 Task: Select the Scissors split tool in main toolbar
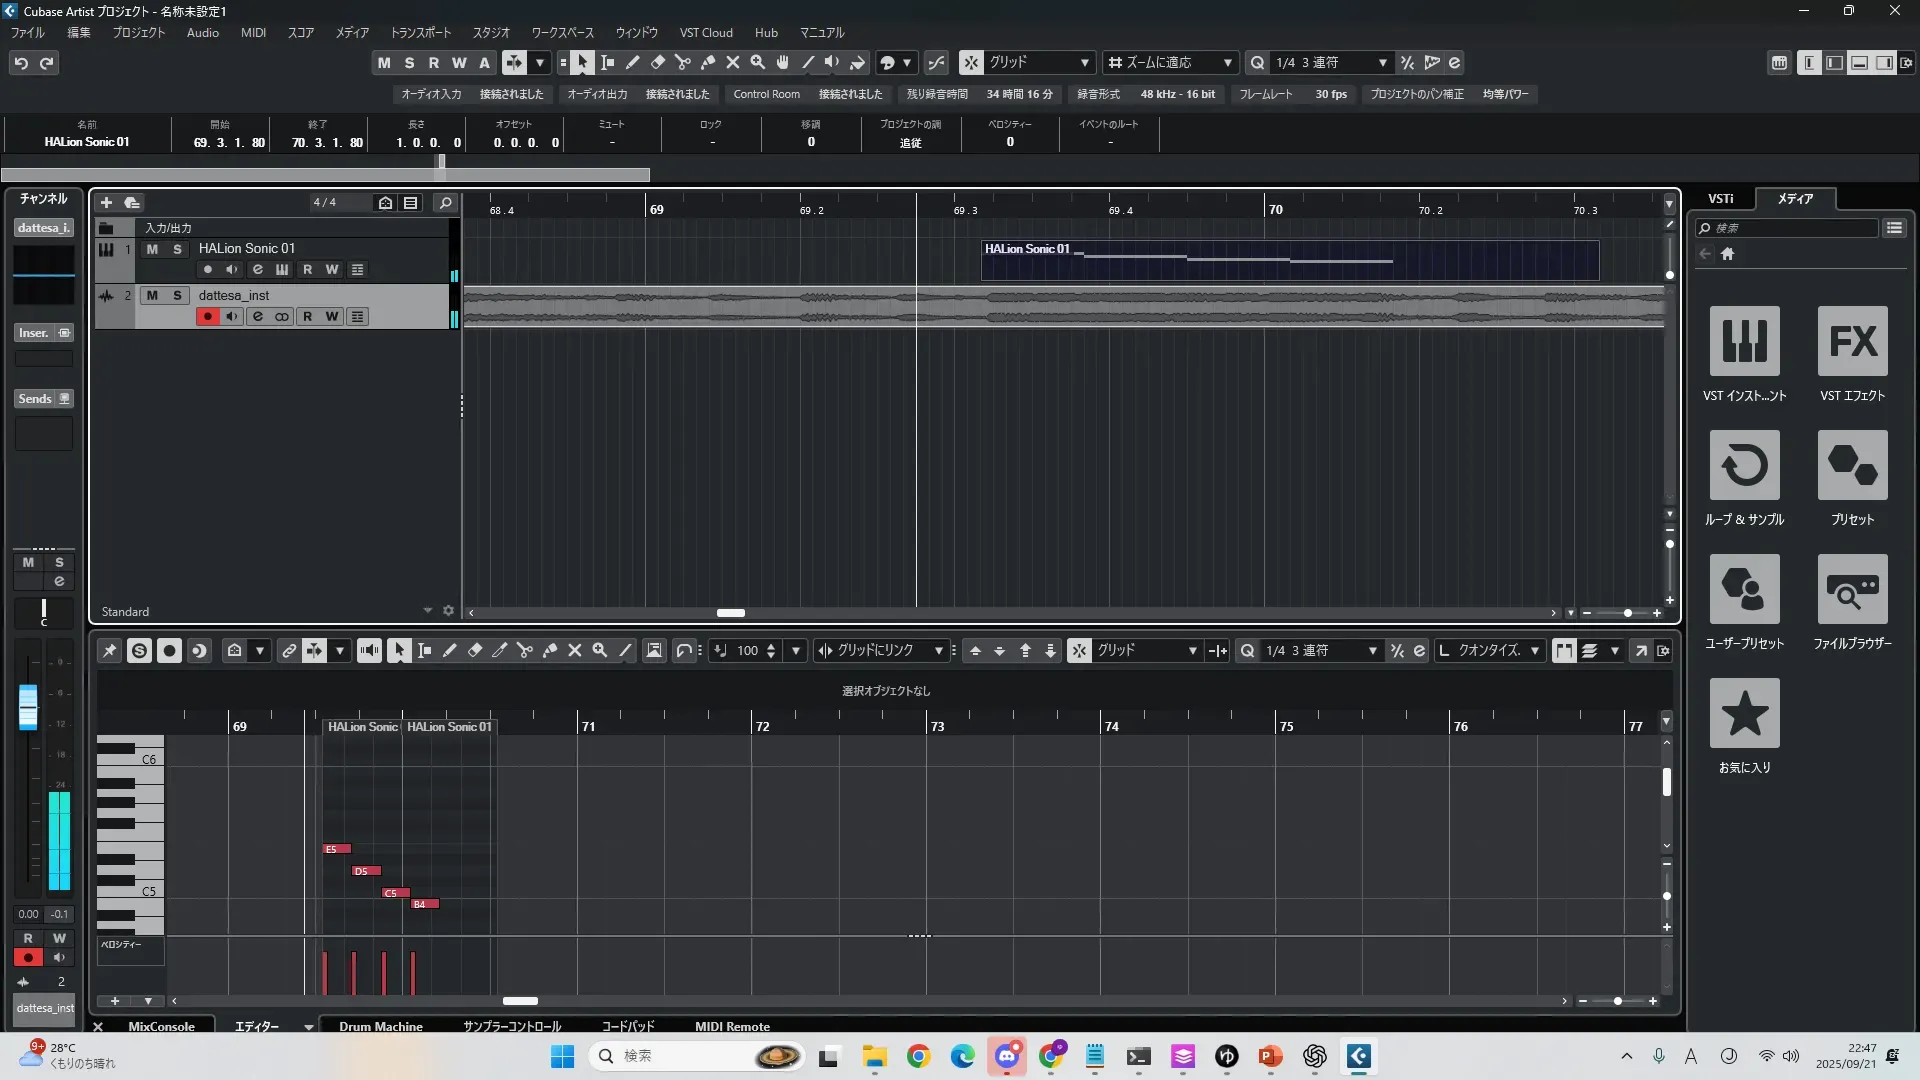pos(683,63)
